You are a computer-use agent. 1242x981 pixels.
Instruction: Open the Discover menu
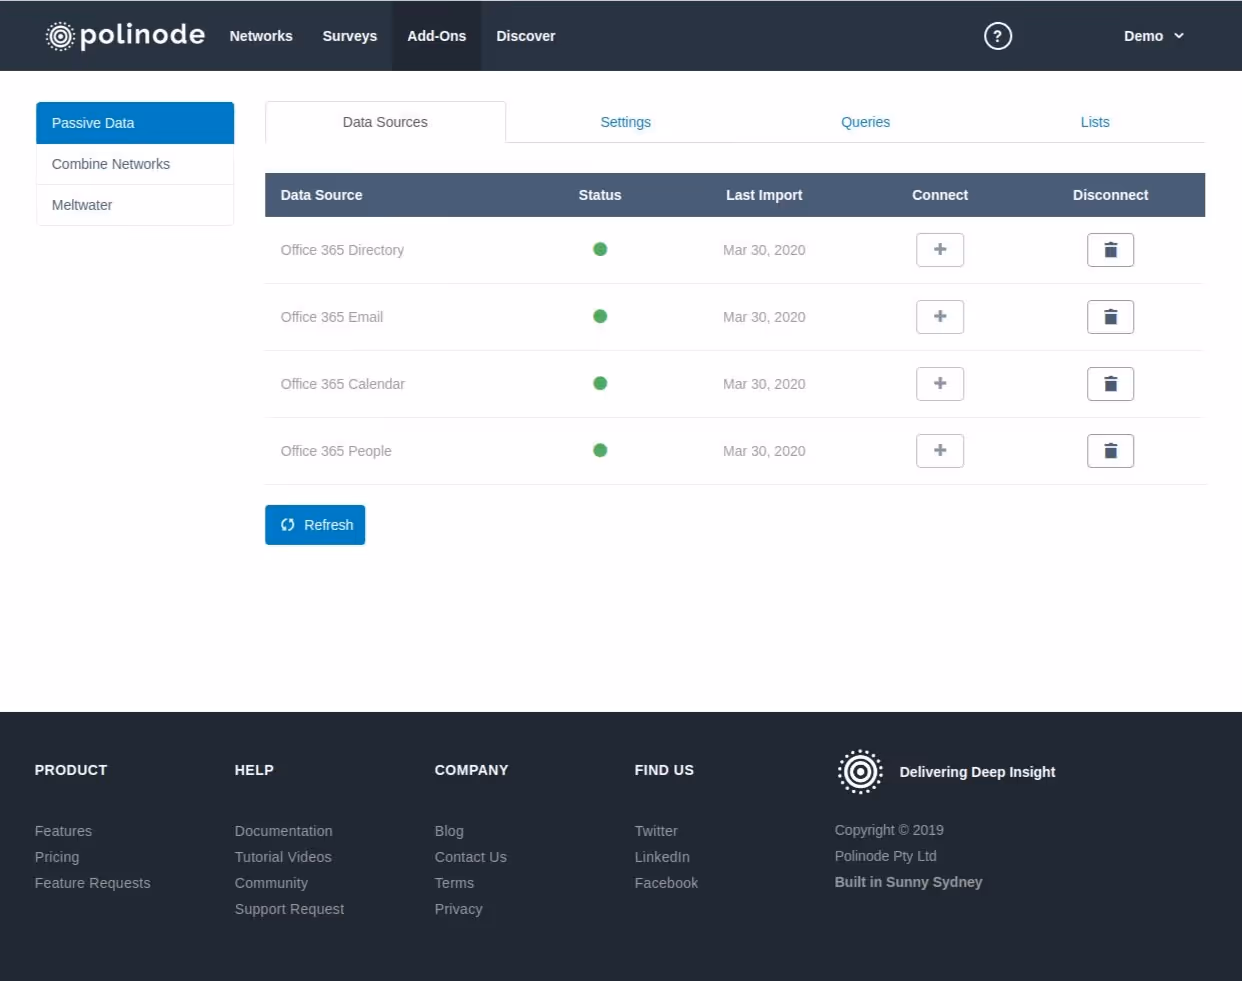(526, 36)
